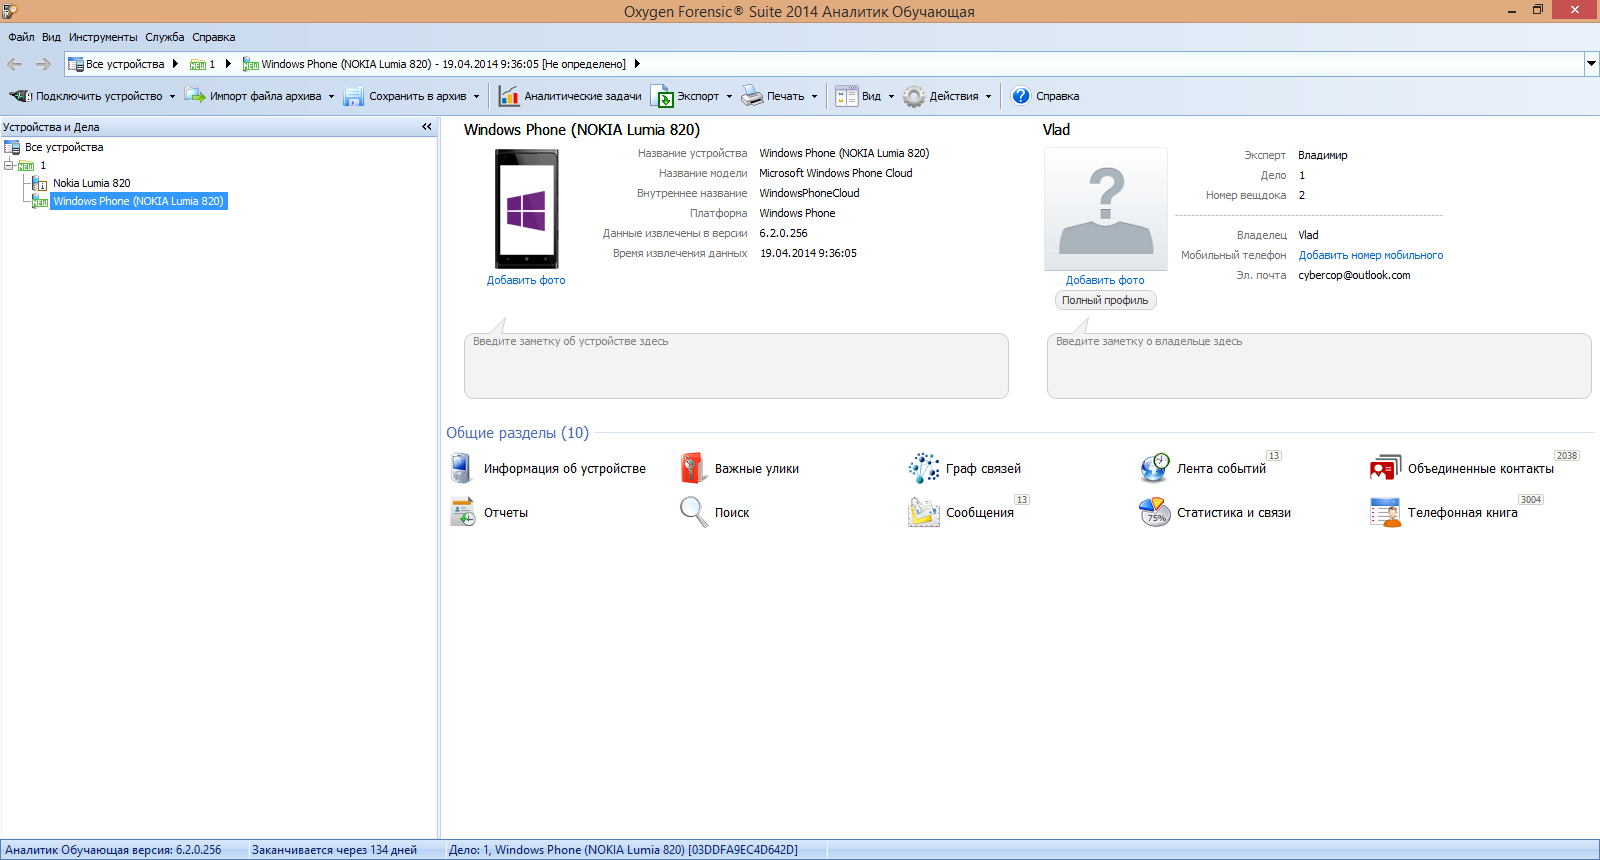Click the owner note input field
The image size is (1600, 860).
click(1319, 366)
